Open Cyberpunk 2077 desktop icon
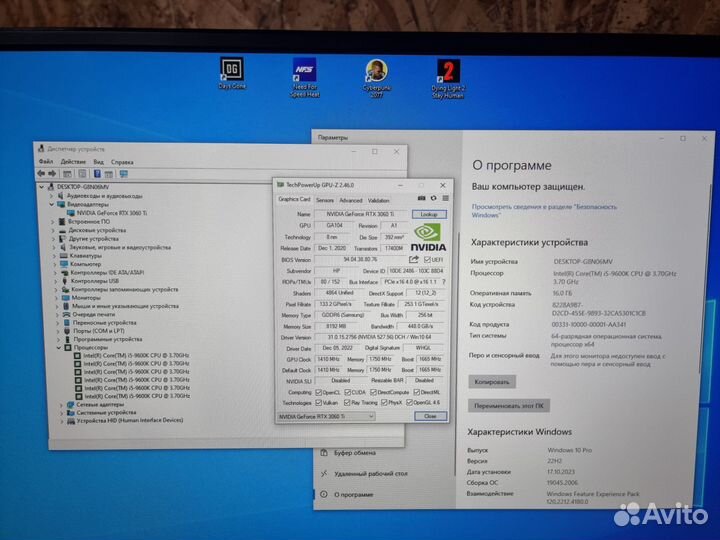 (x=377, y=78)
